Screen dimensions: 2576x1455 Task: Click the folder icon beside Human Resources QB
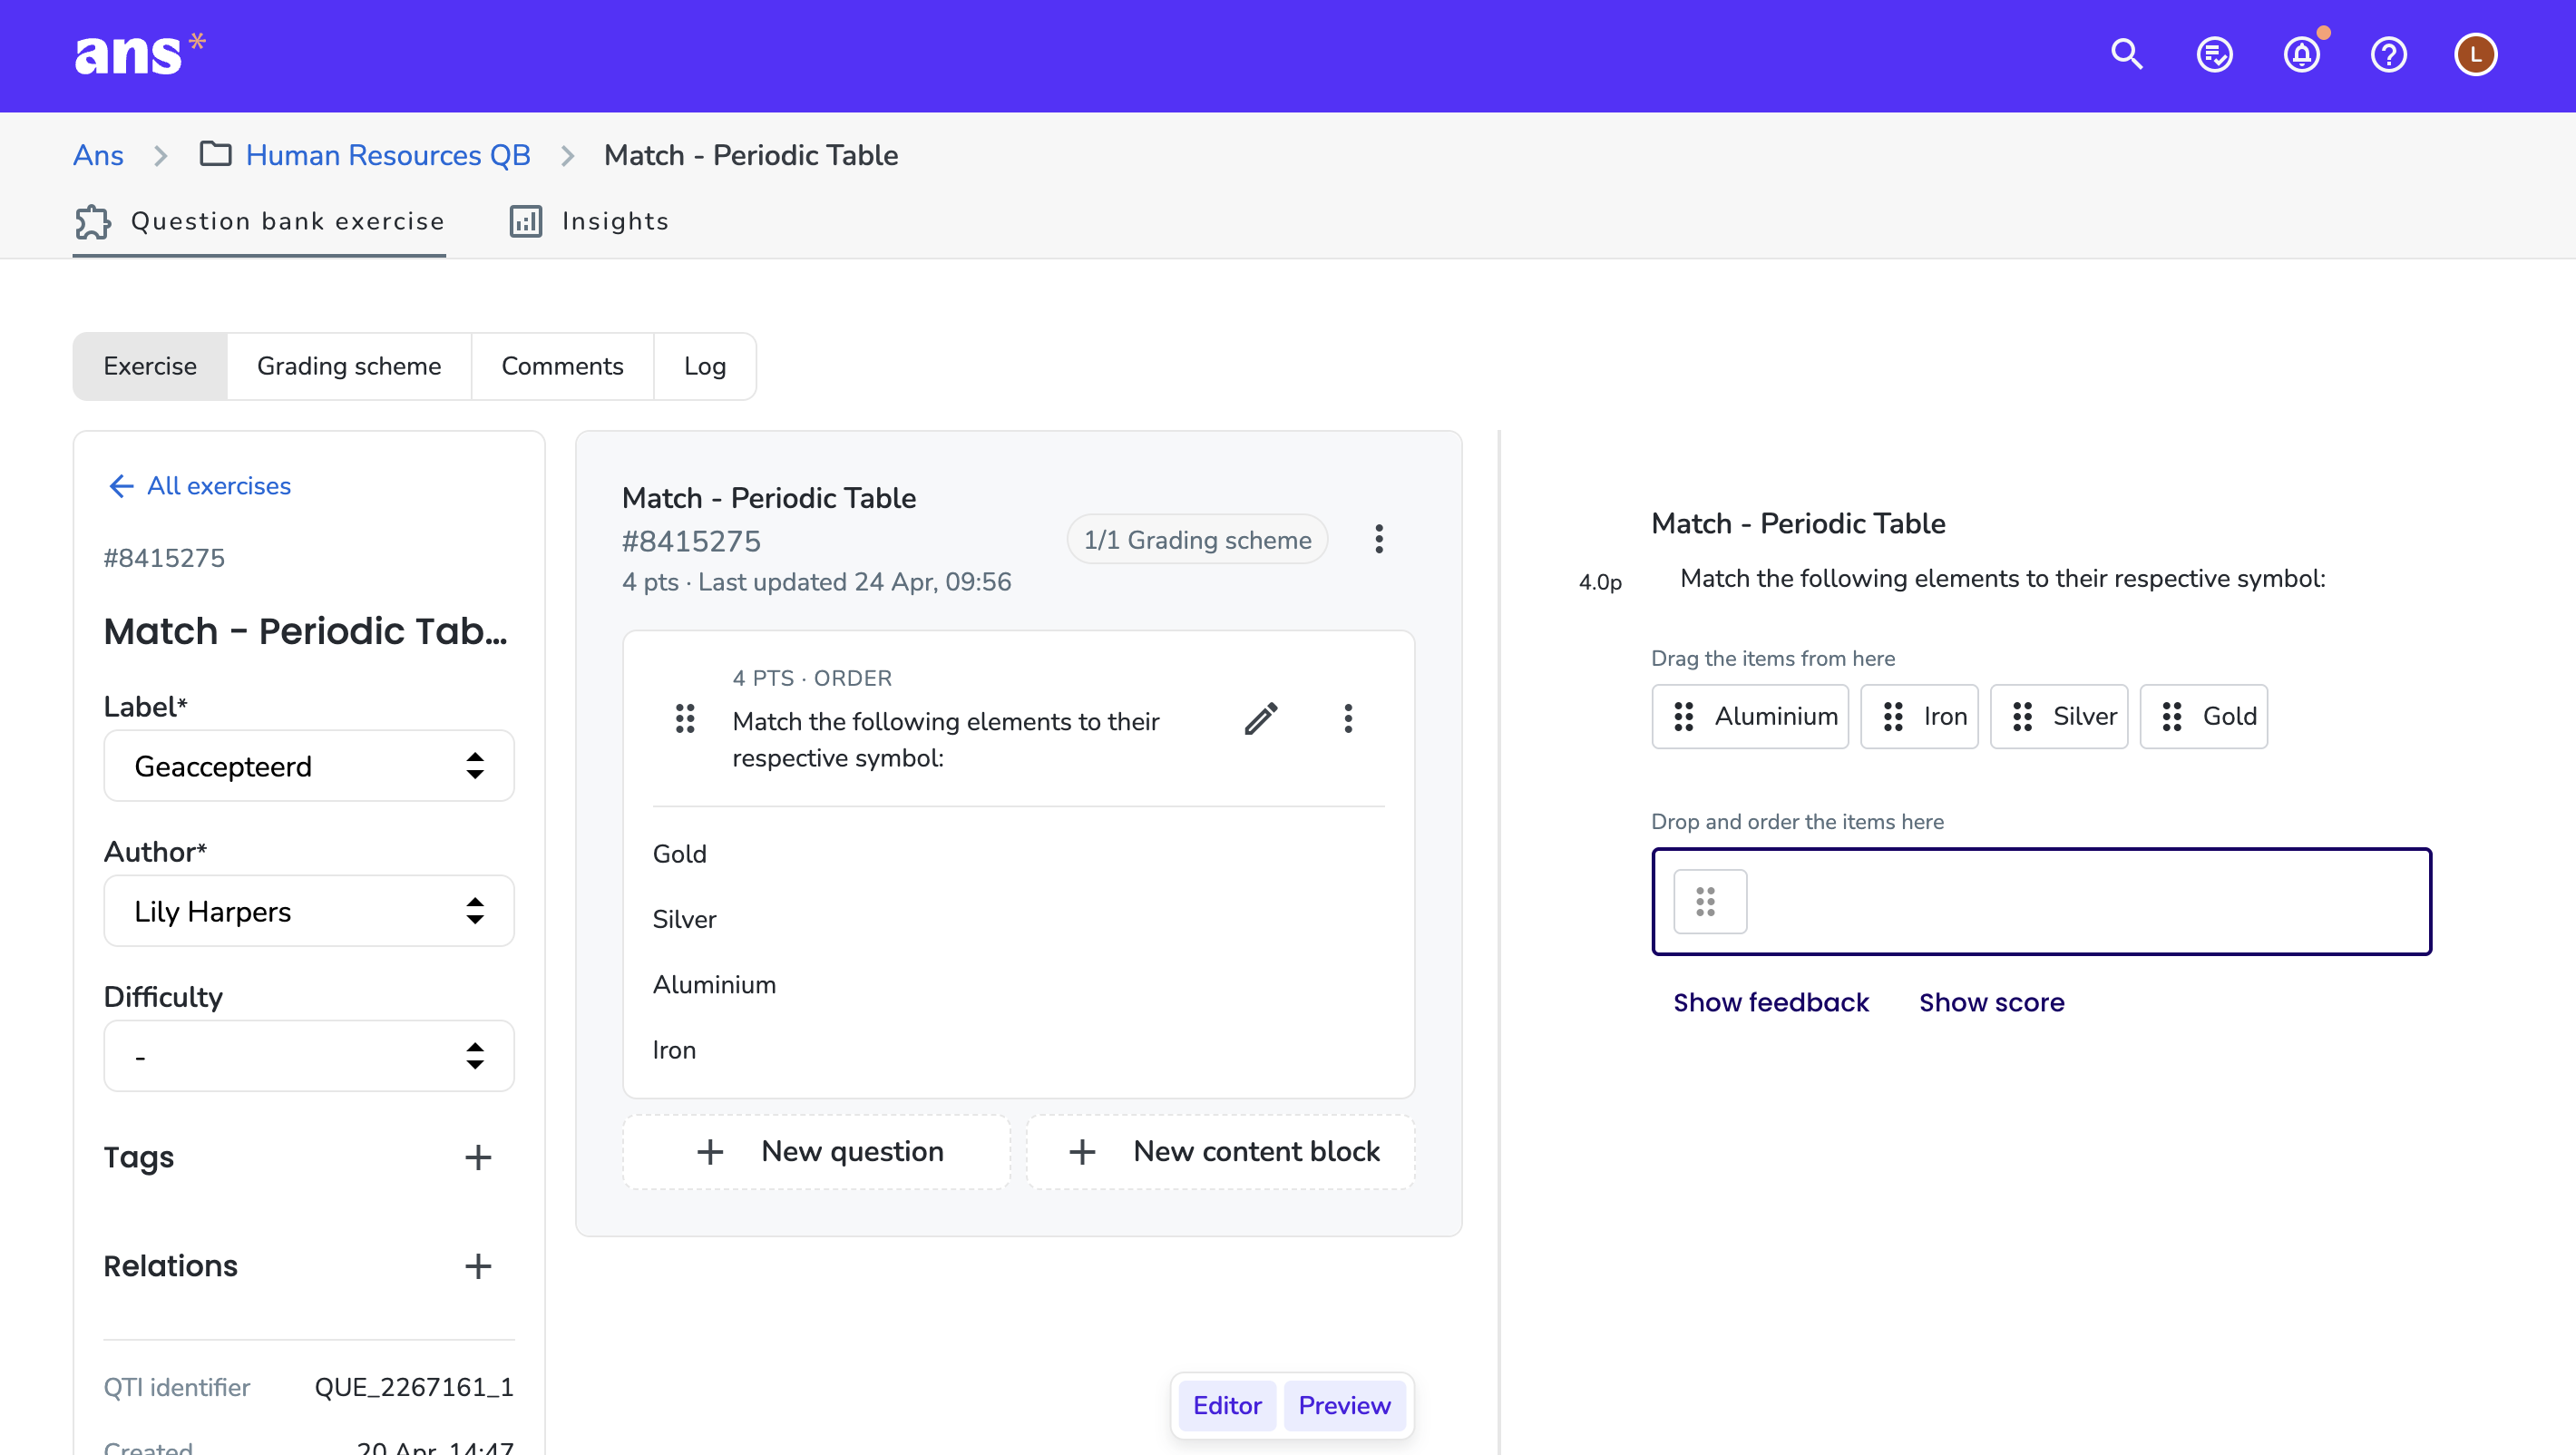pos(215,154)
